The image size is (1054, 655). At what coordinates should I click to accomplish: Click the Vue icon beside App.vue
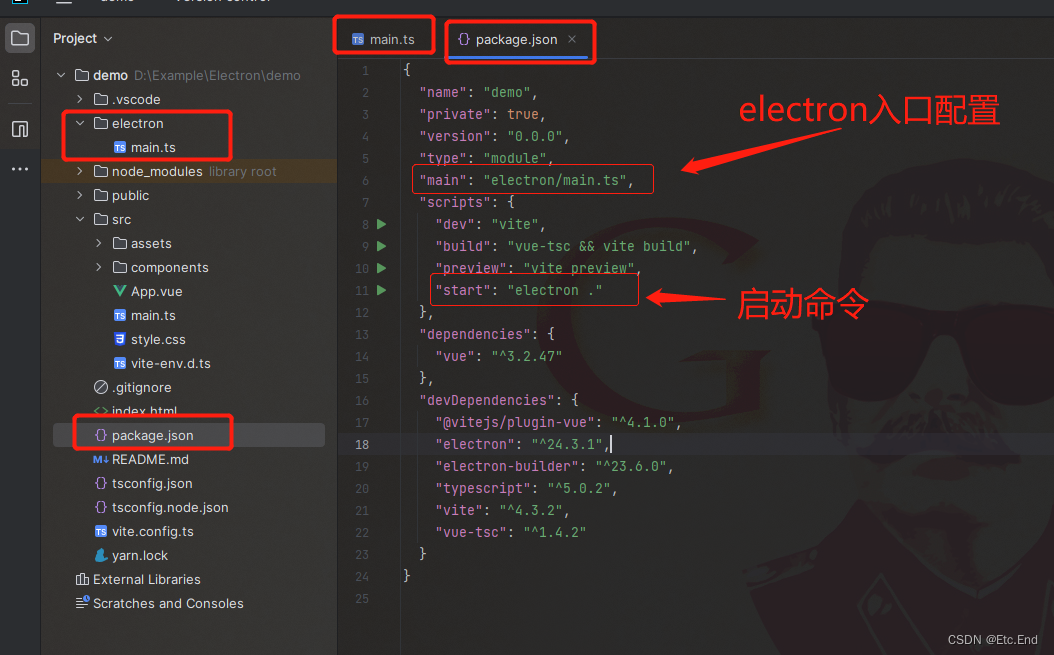[x=120, y=291]
